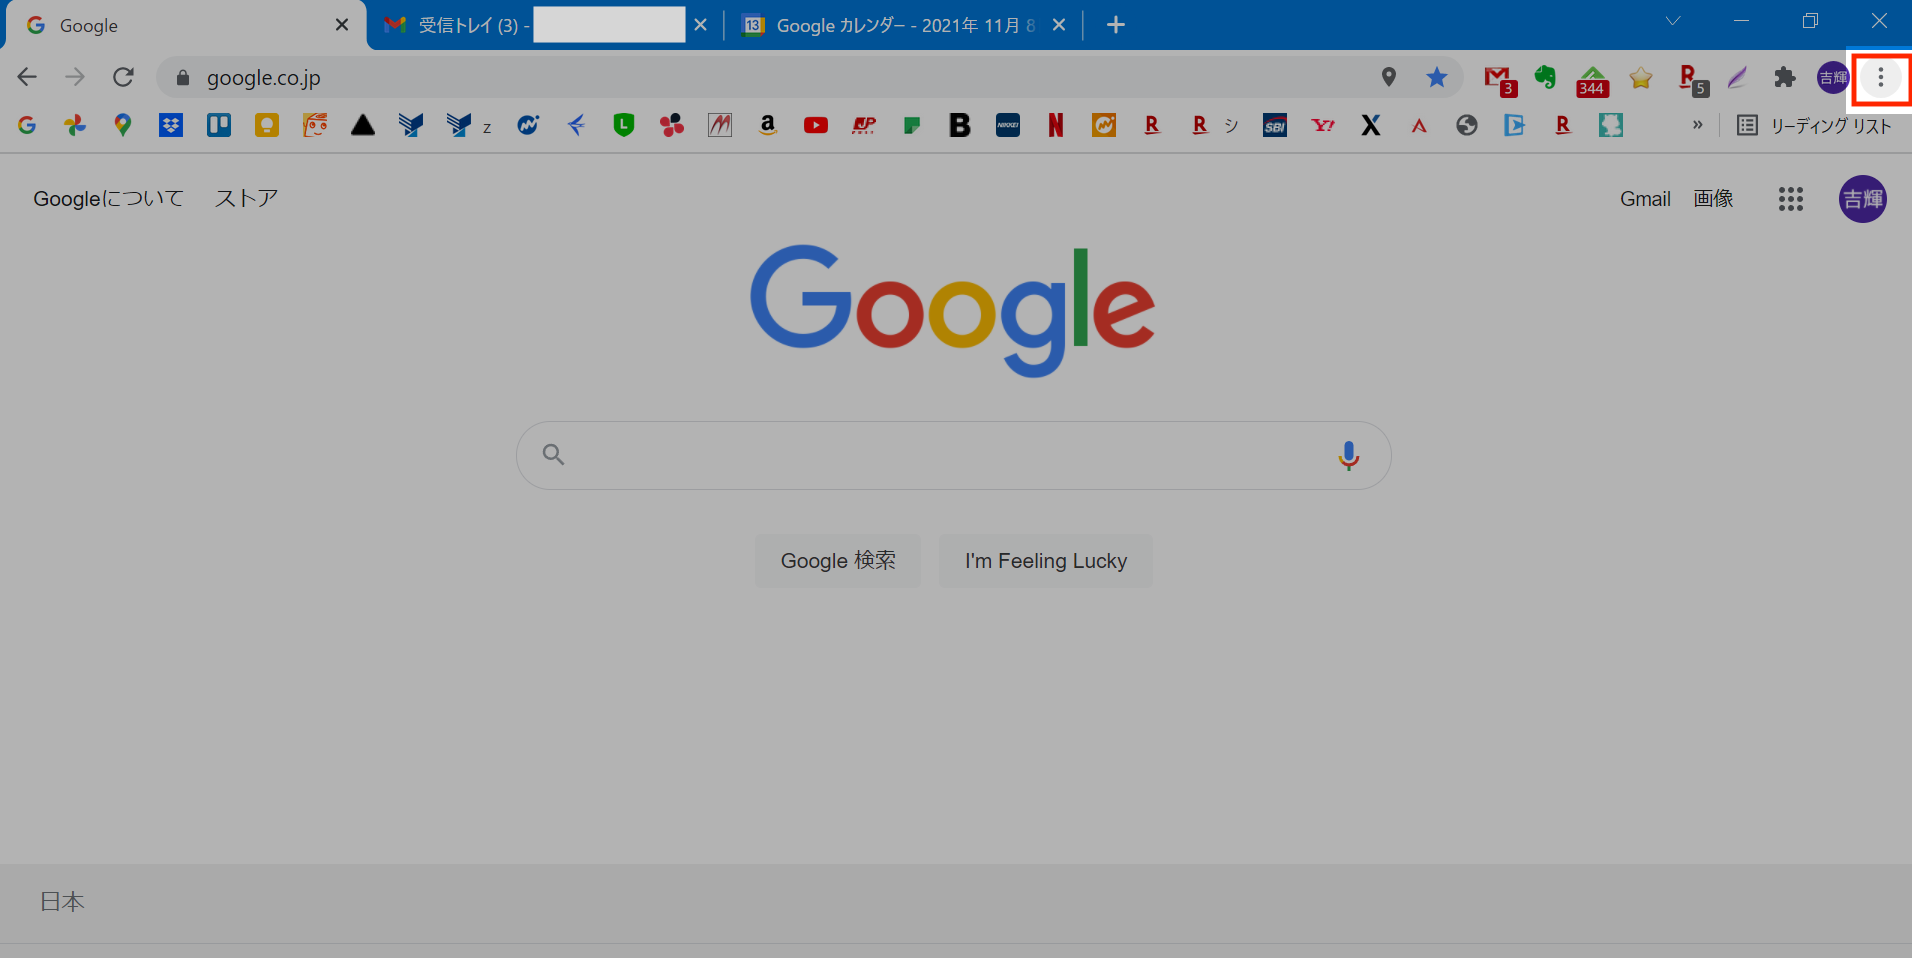
Task: Open the Google apps grid launcher
Action: click(x=1790, y=199)
